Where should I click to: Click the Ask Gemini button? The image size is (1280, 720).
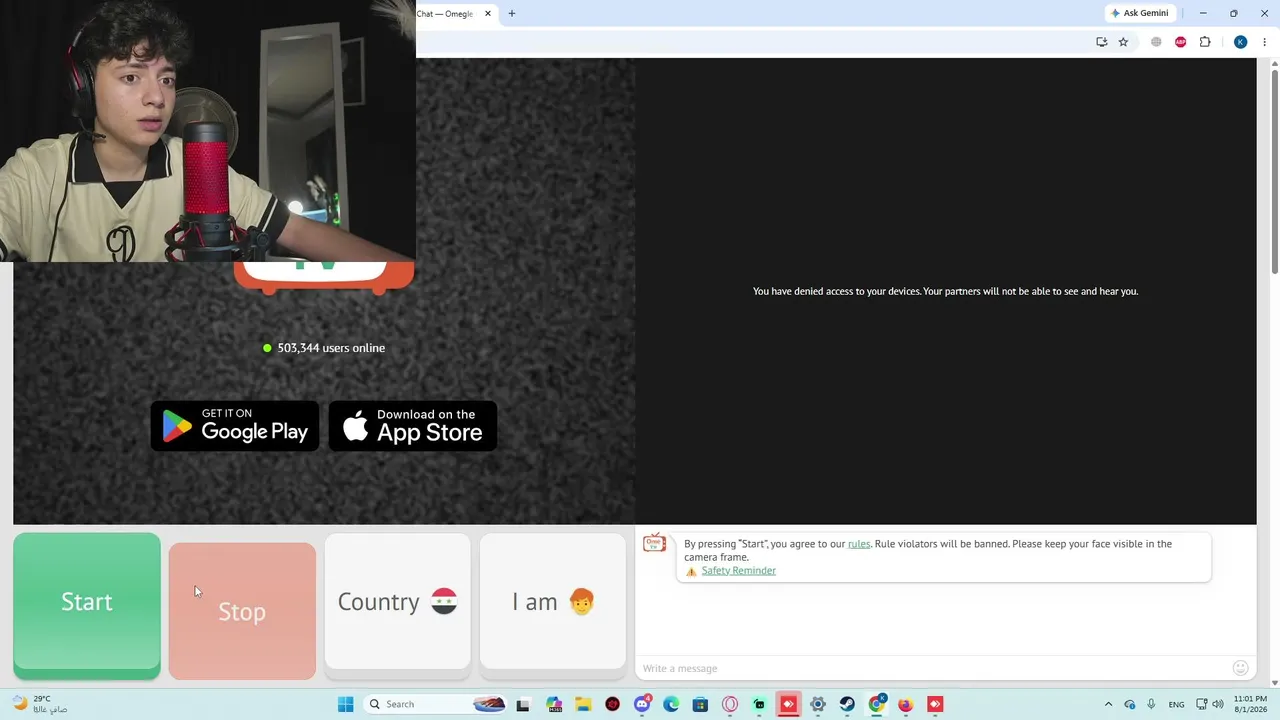(1139, 13)
